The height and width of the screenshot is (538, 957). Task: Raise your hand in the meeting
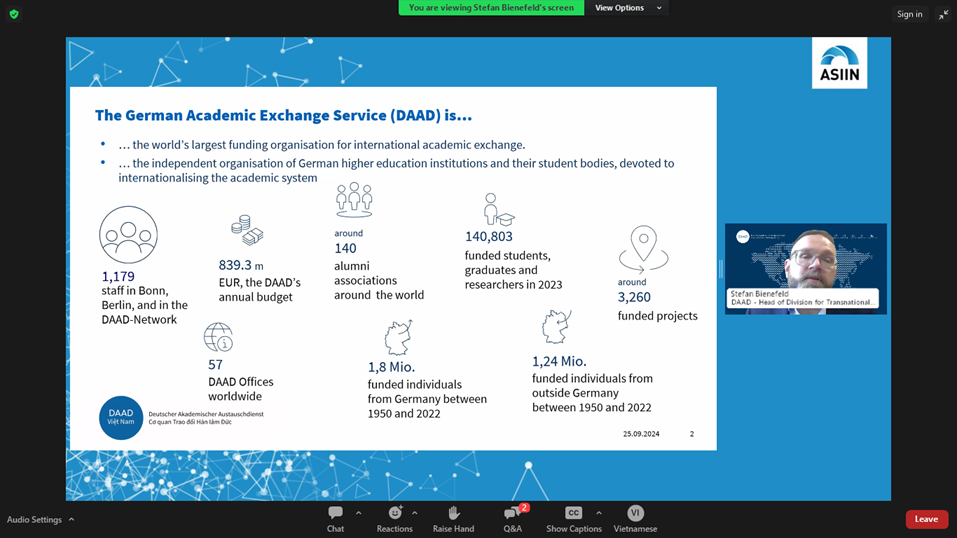pyautogui.click(x=453, y=519)
